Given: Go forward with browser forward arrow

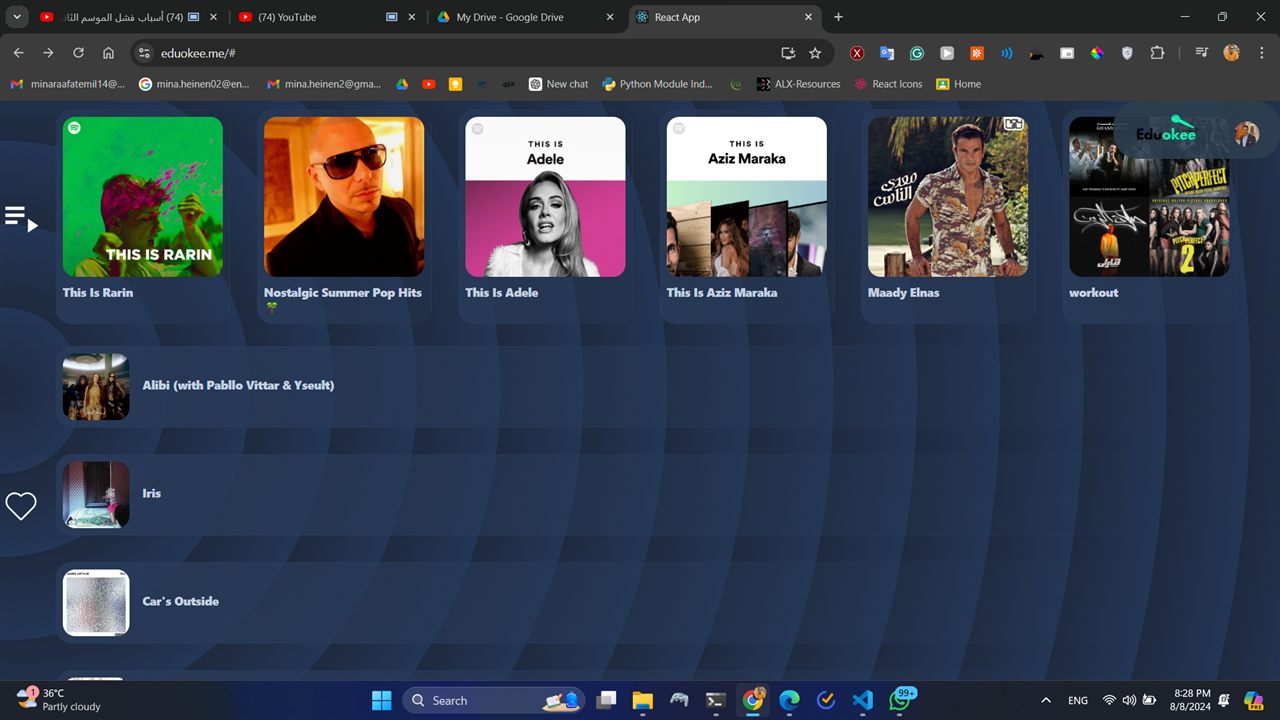Looking at the screenshot, I should tap(48, 53).
